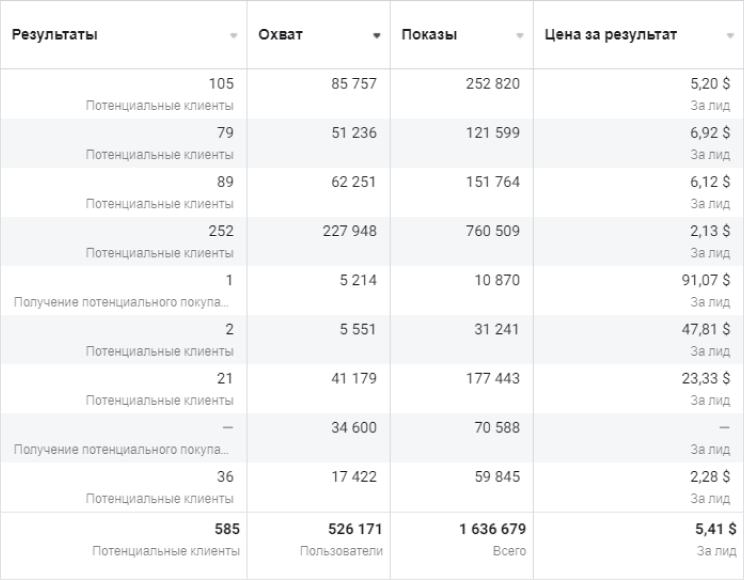Open sort arrow in Результаты column header
This screenshot has width=744, height=580.
click(233, 36)
